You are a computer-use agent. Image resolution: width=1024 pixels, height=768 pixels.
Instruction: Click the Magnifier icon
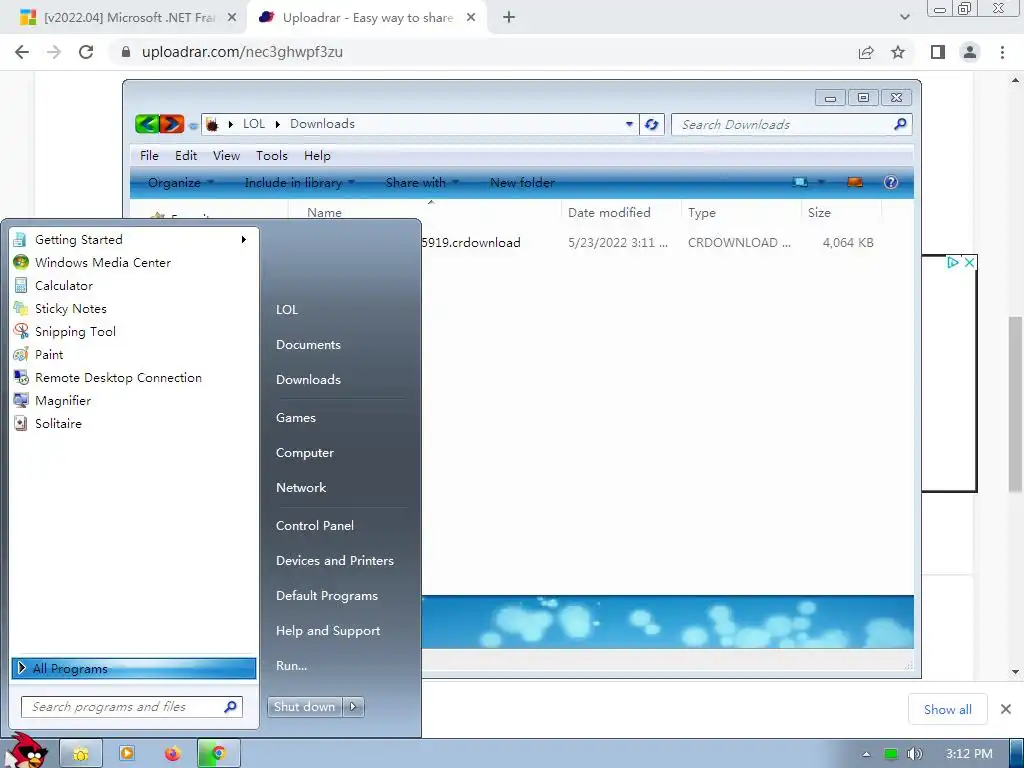21,400
